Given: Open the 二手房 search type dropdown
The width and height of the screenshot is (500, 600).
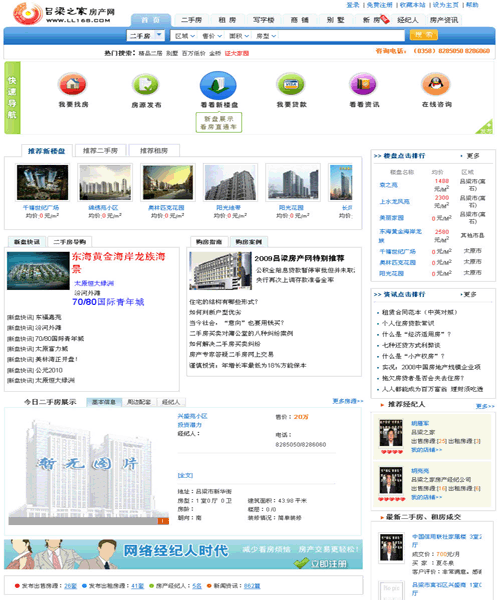Looking at the screenshot, I should pyautogui.click(x=145, y=36).
